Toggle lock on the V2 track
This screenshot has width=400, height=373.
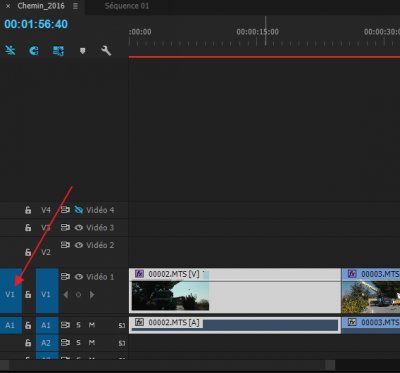coord(28,252)
